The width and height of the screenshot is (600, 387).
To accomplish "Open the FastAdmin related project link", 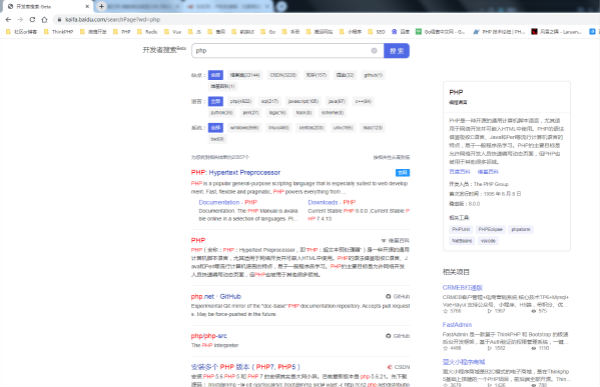I will click(457, 325).
